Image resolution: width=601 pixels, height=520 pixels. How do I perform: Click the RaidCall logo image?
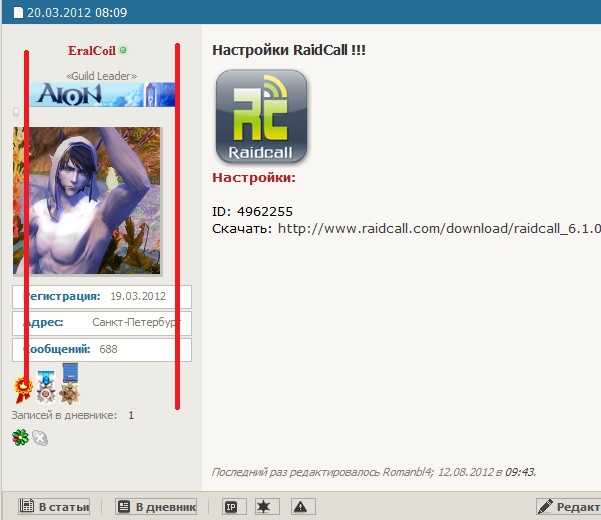[261, 116]
